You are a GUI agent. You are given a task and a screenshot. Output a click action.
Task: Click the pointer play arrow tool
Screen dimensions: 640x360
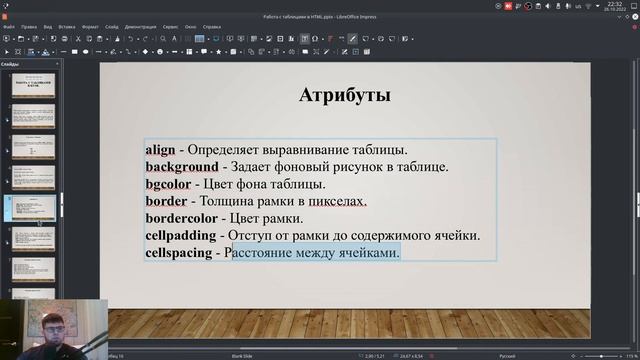pyautogui.click(x=7, y=52)
